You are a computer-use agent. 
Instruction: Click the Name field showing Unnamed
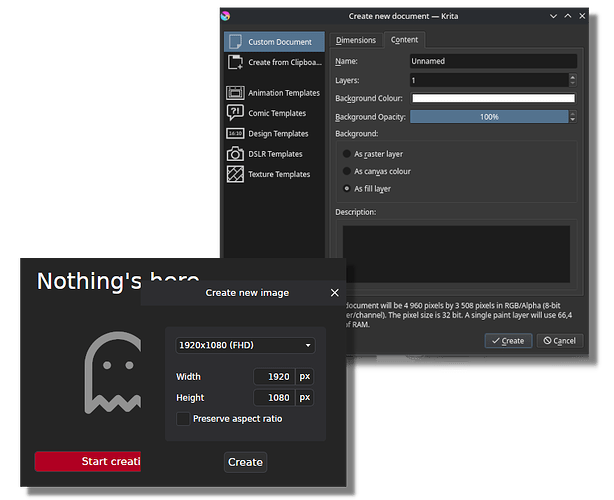[493, 61]
